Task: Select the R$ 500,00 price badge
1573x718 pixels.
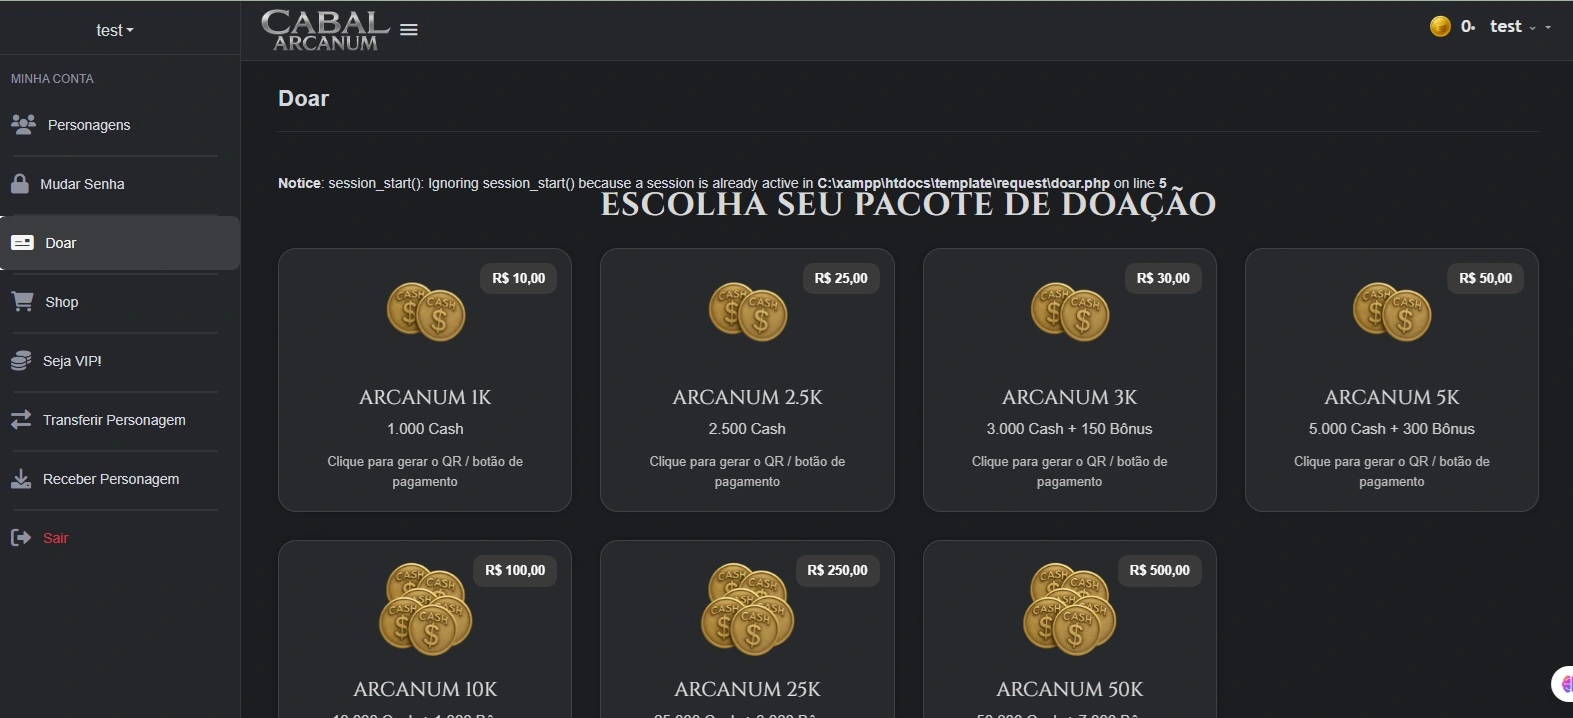Action: pyautogui.click(x=1160, y=570)
